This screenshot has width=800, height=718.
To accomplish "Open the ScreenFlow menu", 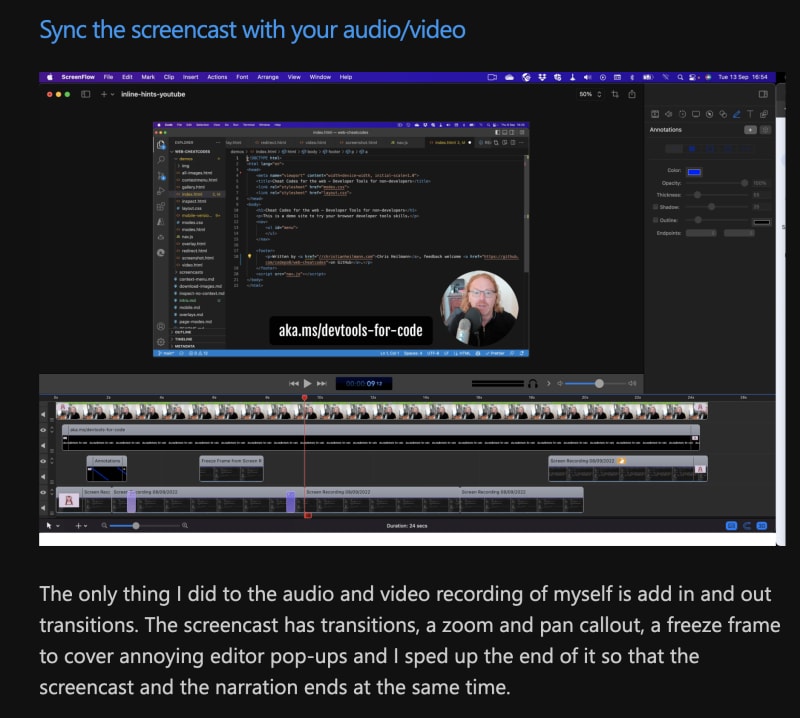I will (x=78, y=77).
